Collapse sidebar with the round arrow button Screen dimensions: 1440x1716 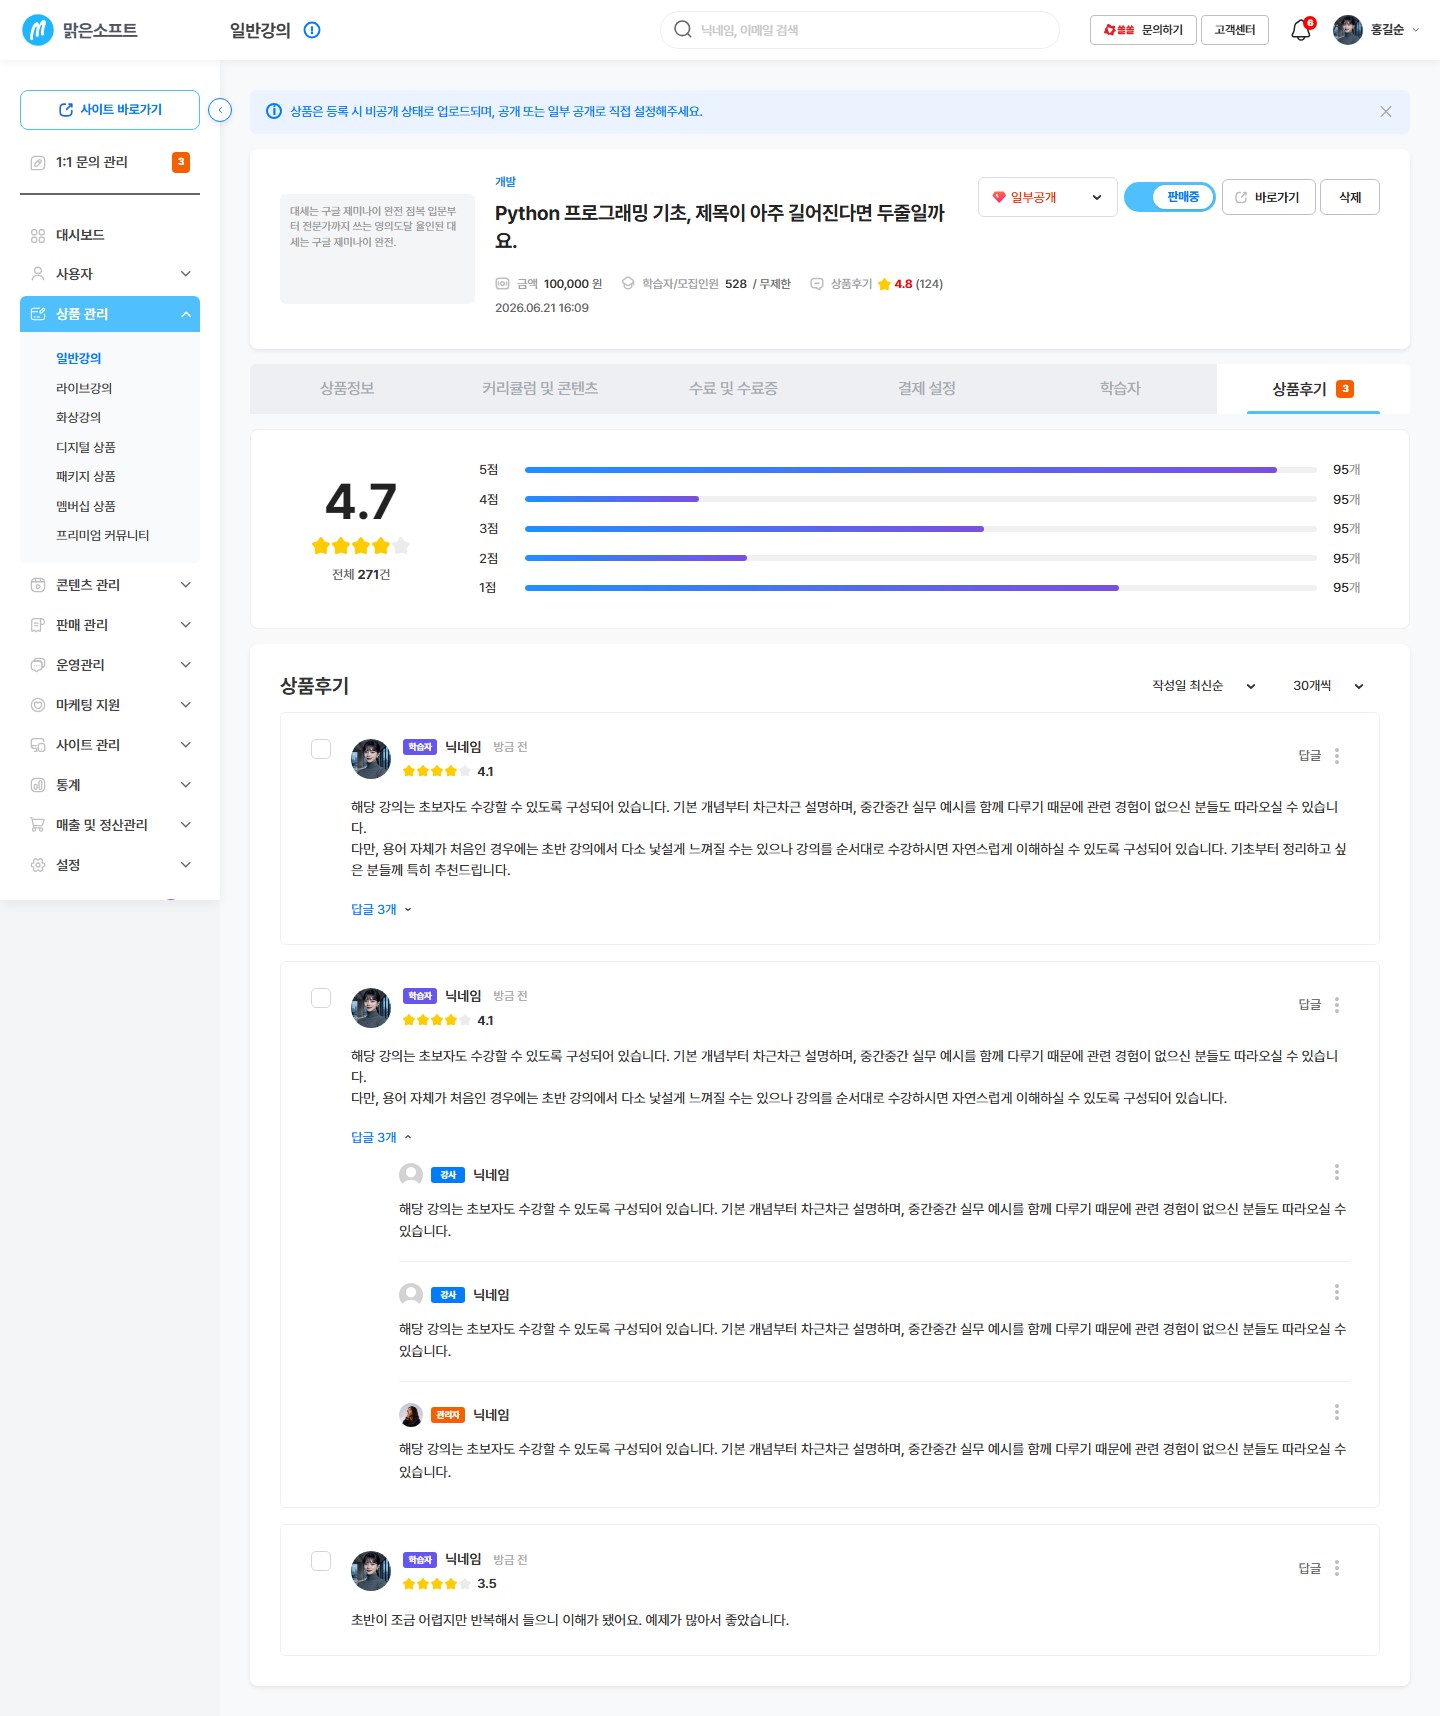(x=220, y=110)
